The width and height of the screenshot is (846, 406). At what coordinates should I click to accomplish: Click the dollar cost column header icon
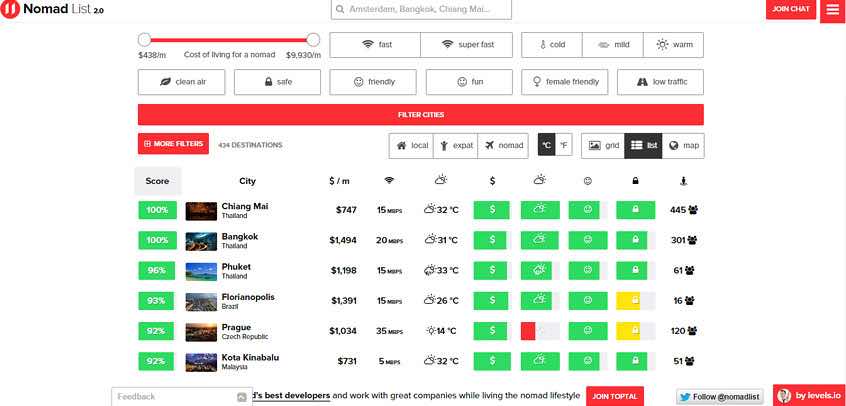pyautogui.click(x=491, y=181)
